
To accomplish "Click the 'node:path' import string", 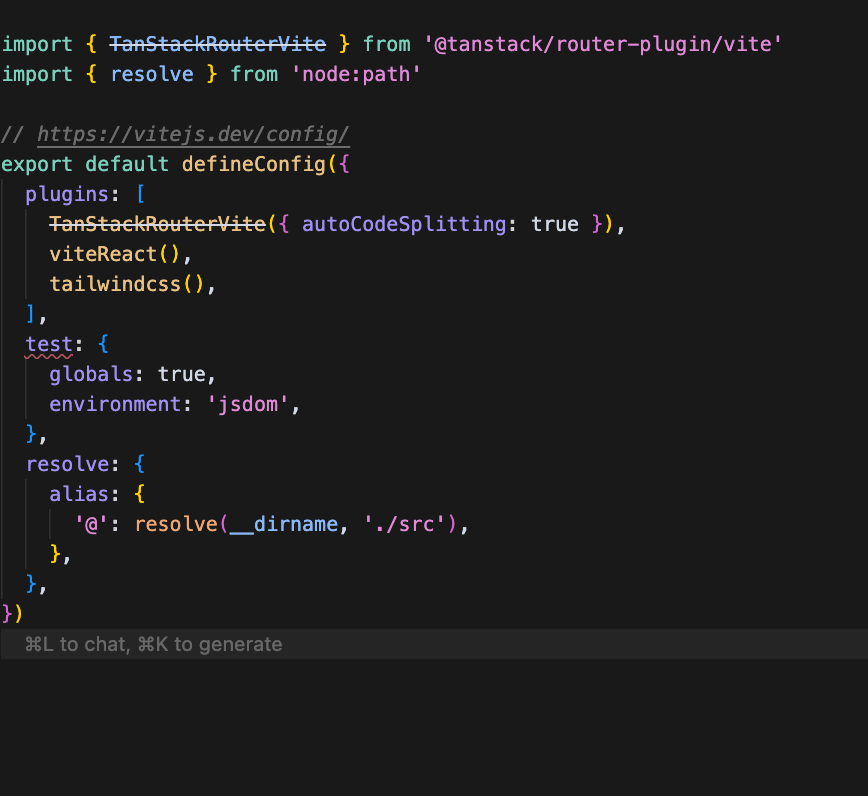I will 356,74.
